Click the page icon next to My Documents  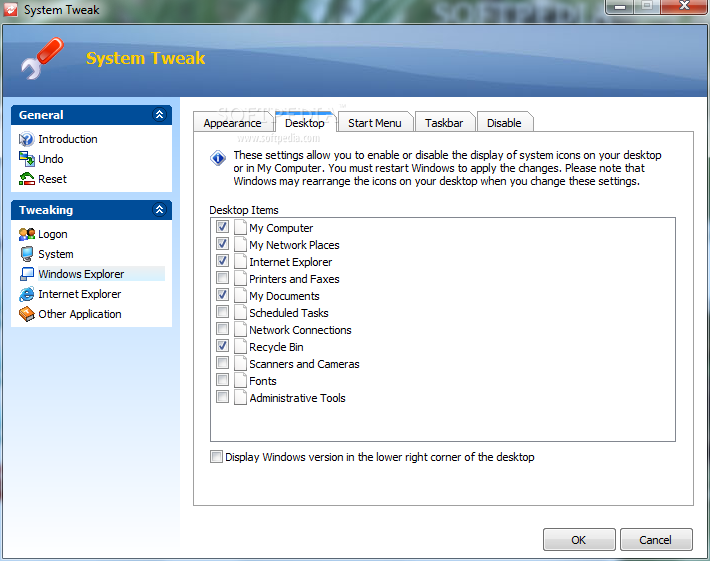pyautogui.click(x=240, y=296)
